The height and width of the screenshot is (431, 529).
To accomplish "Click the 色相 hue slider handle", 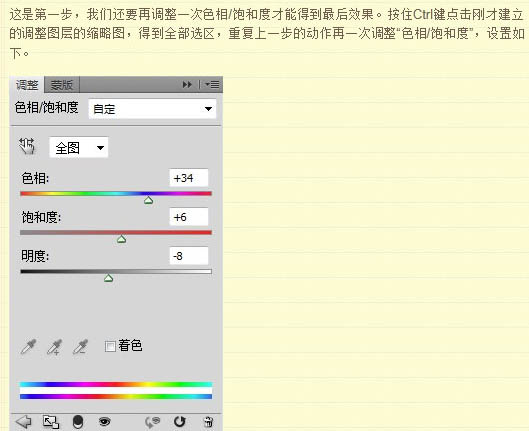I will click(x=148, y=201).
